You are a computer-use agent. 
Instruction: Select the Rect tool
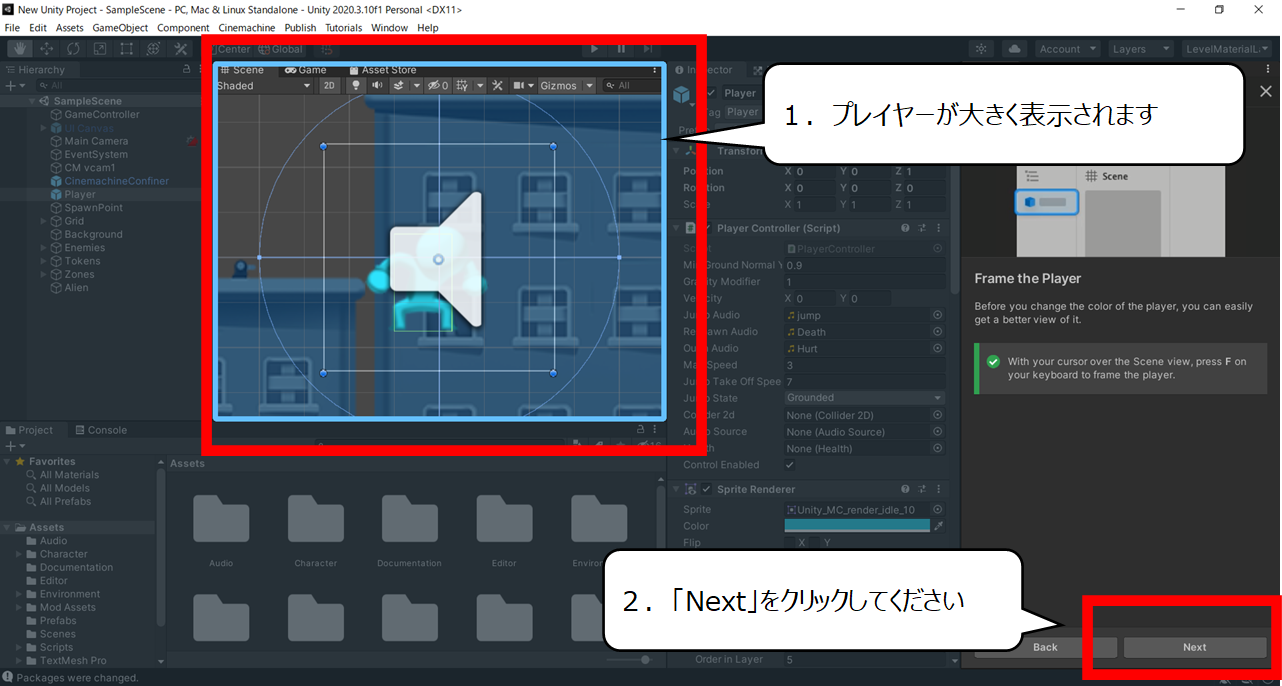click(x=127, y=49)
